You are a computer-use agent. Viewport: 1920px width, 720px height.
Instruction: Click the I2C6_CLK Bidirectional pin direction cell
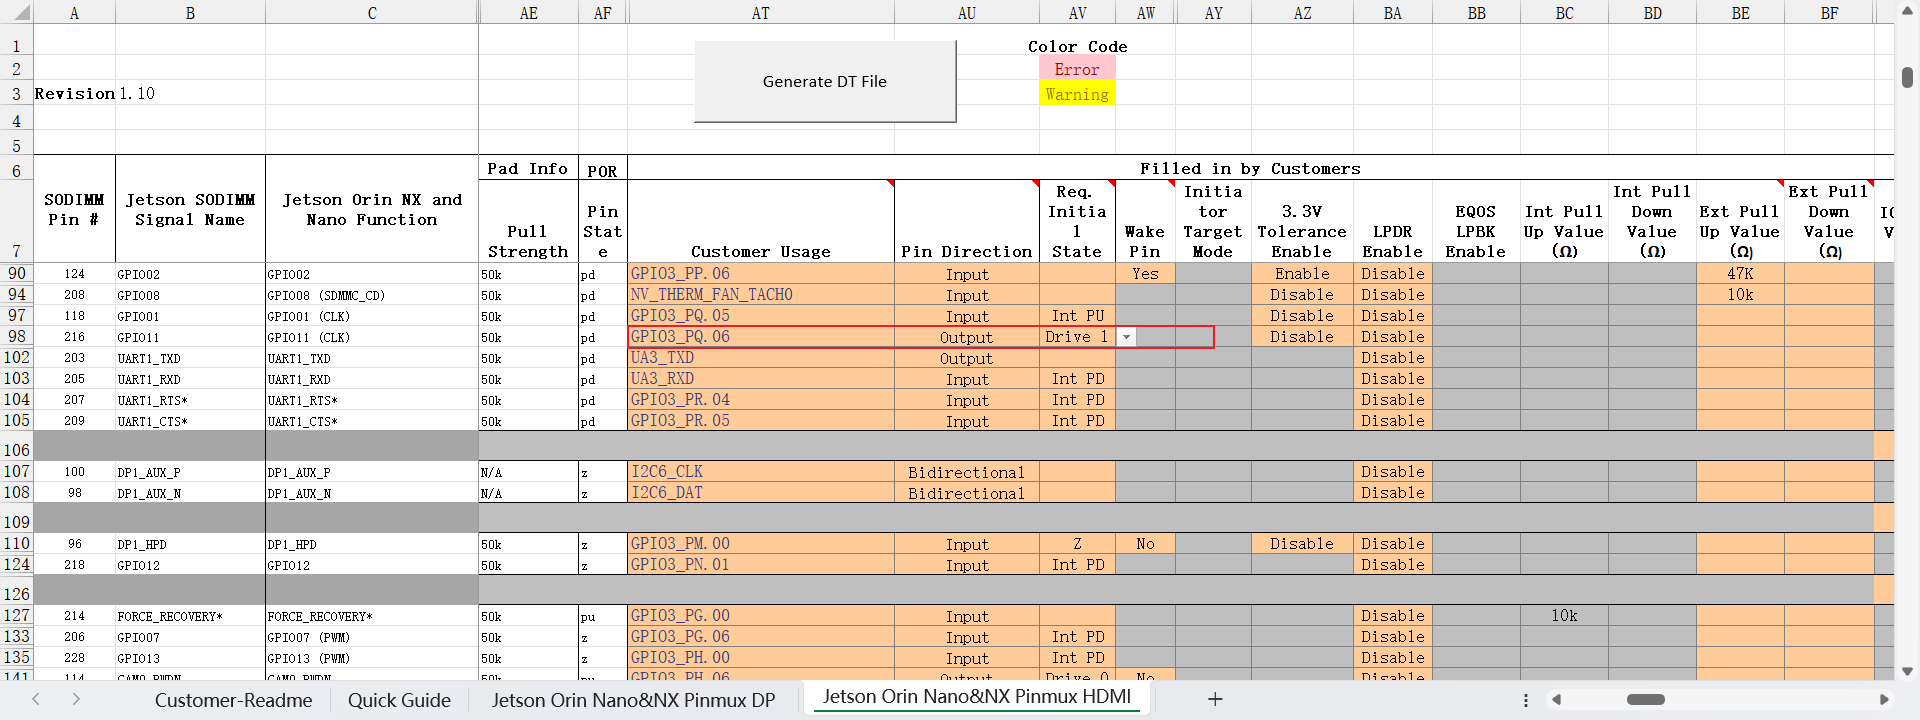click(966, 472)
